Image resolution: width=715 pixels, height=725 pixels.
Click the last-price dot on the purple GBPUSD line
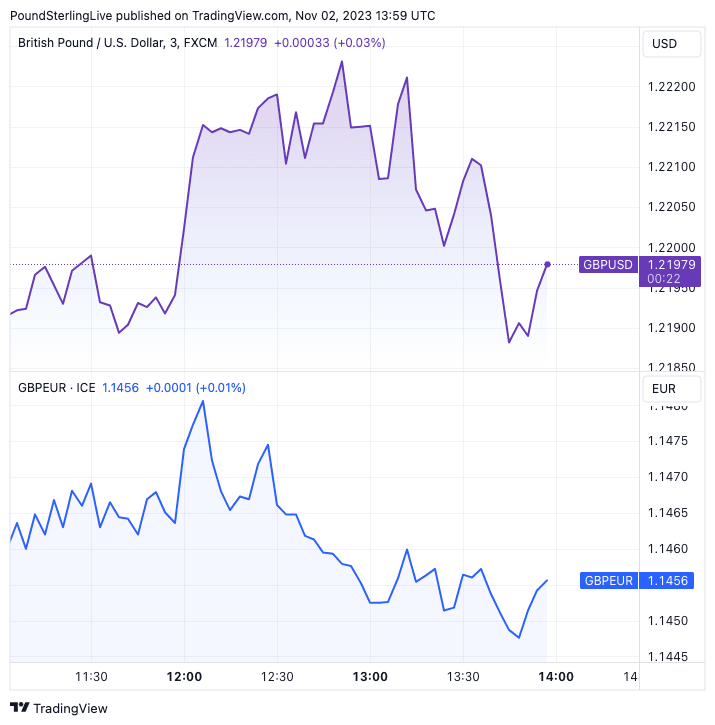tap(547, 264)
